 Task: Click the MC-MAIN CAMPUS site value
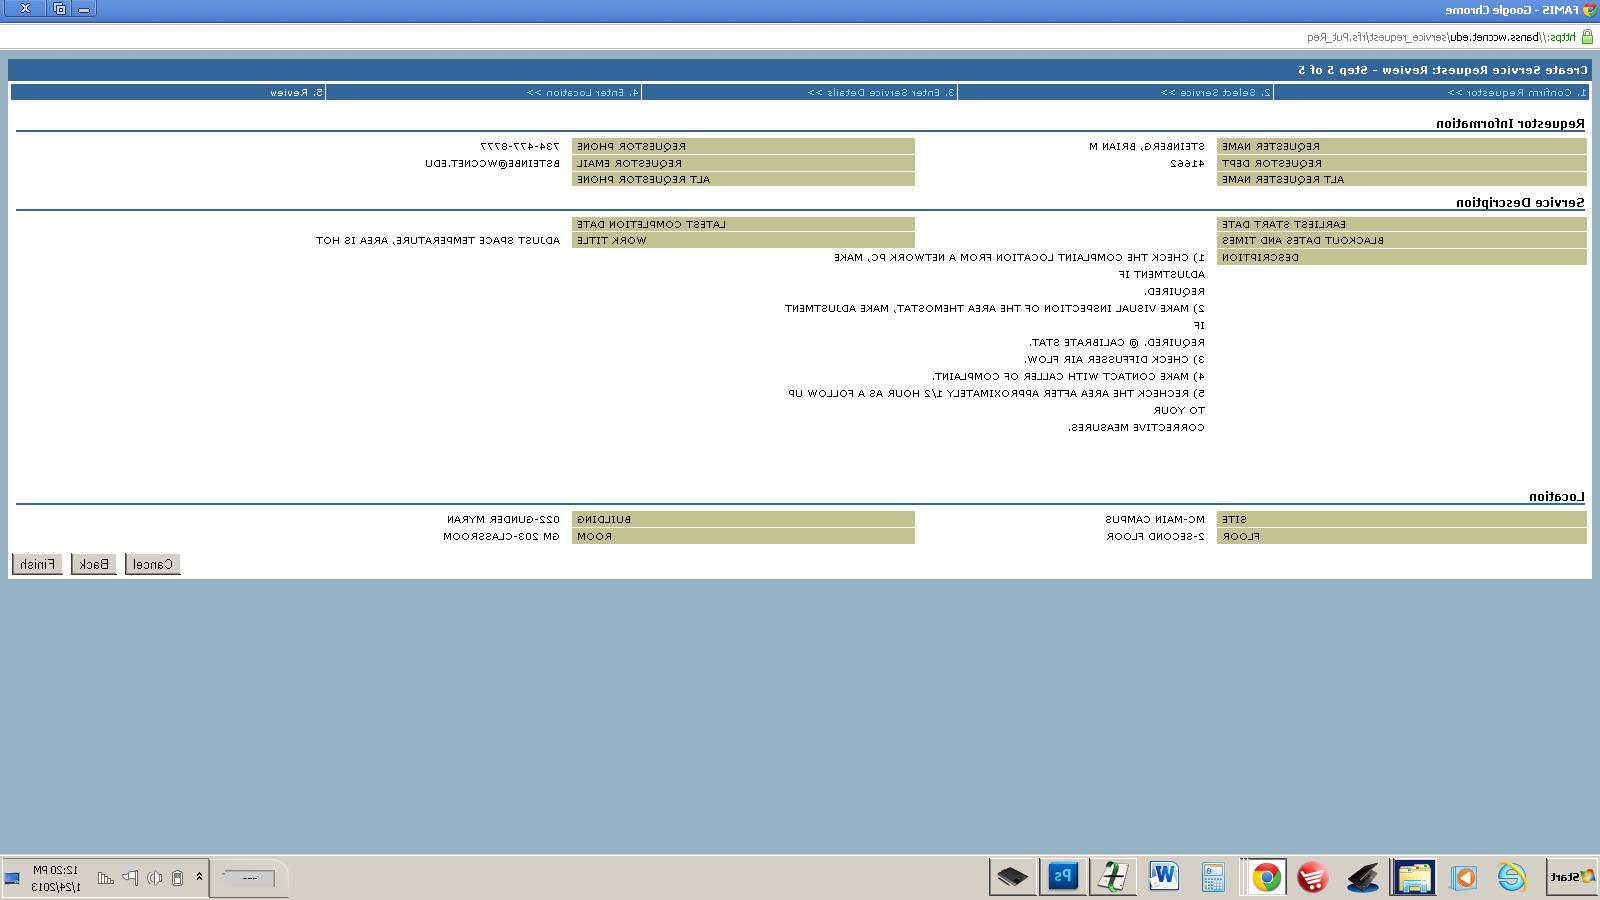1155,519
